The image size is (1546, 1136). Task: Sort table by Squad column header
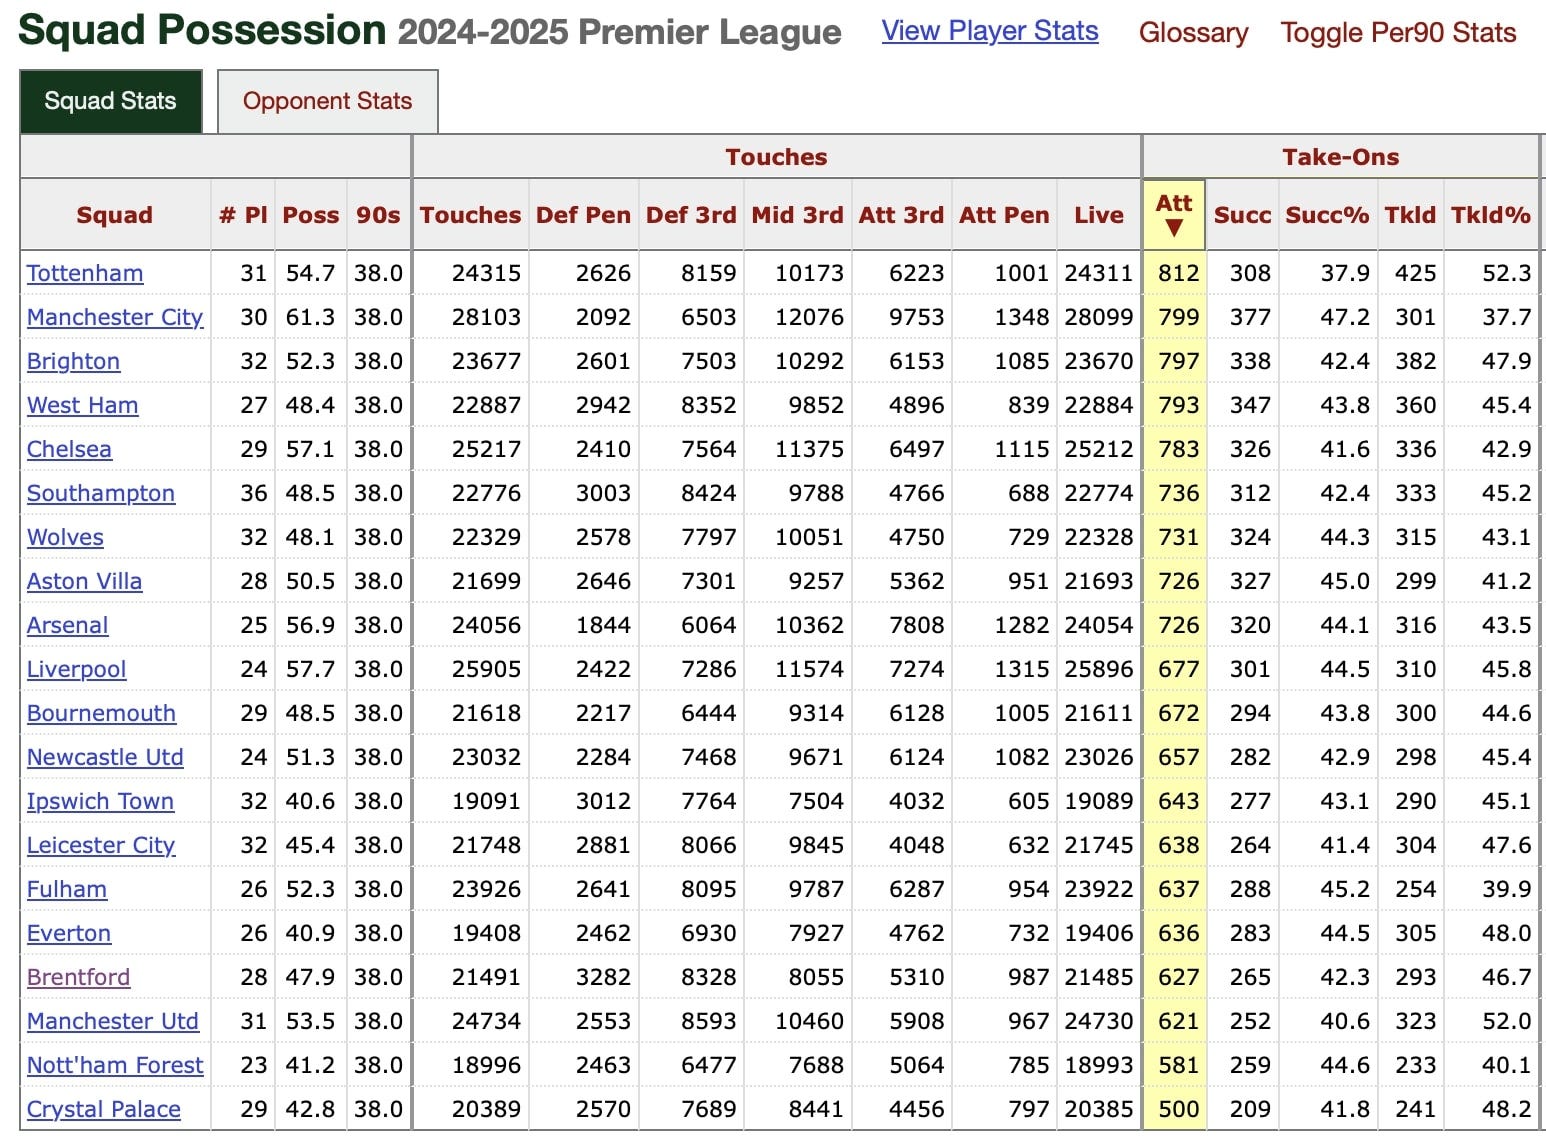point(115,215)
